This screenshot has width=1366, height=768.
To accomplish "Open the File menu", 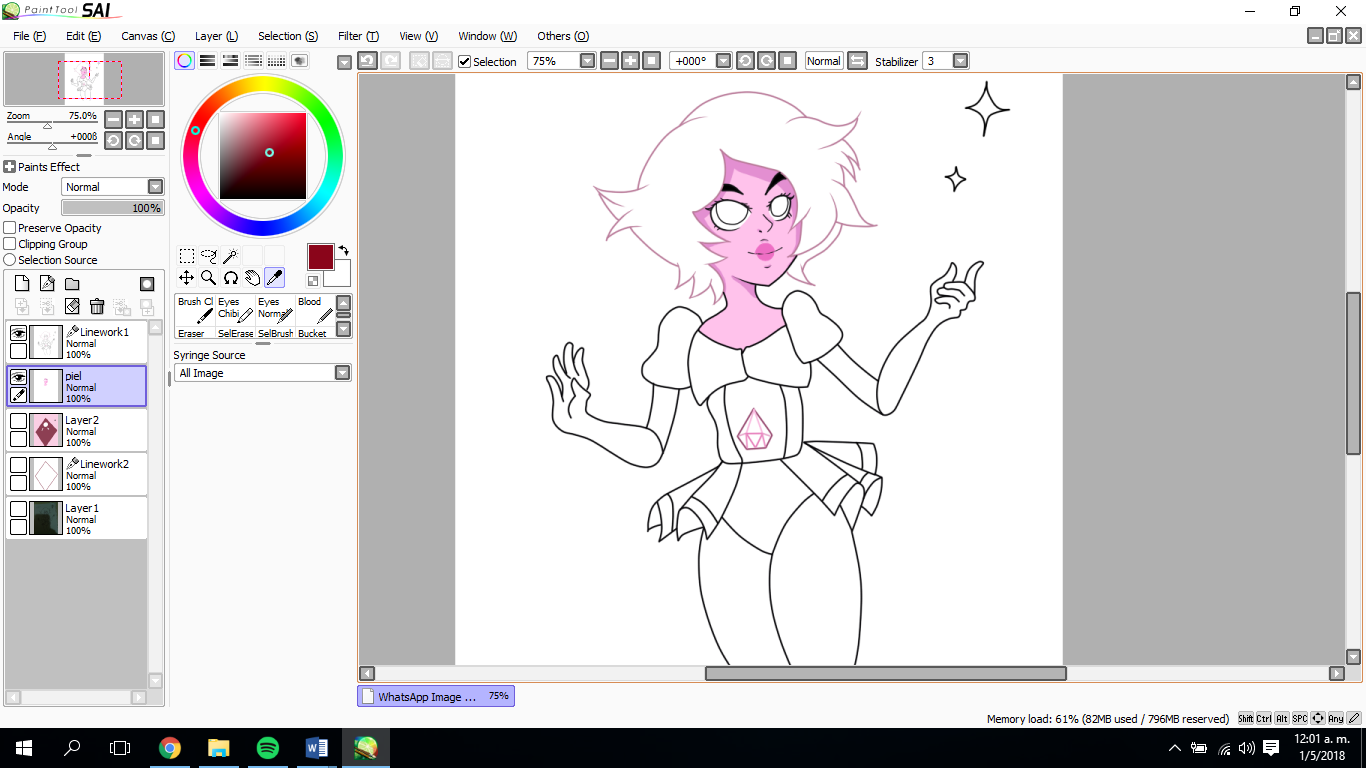I will pos(29,36).
